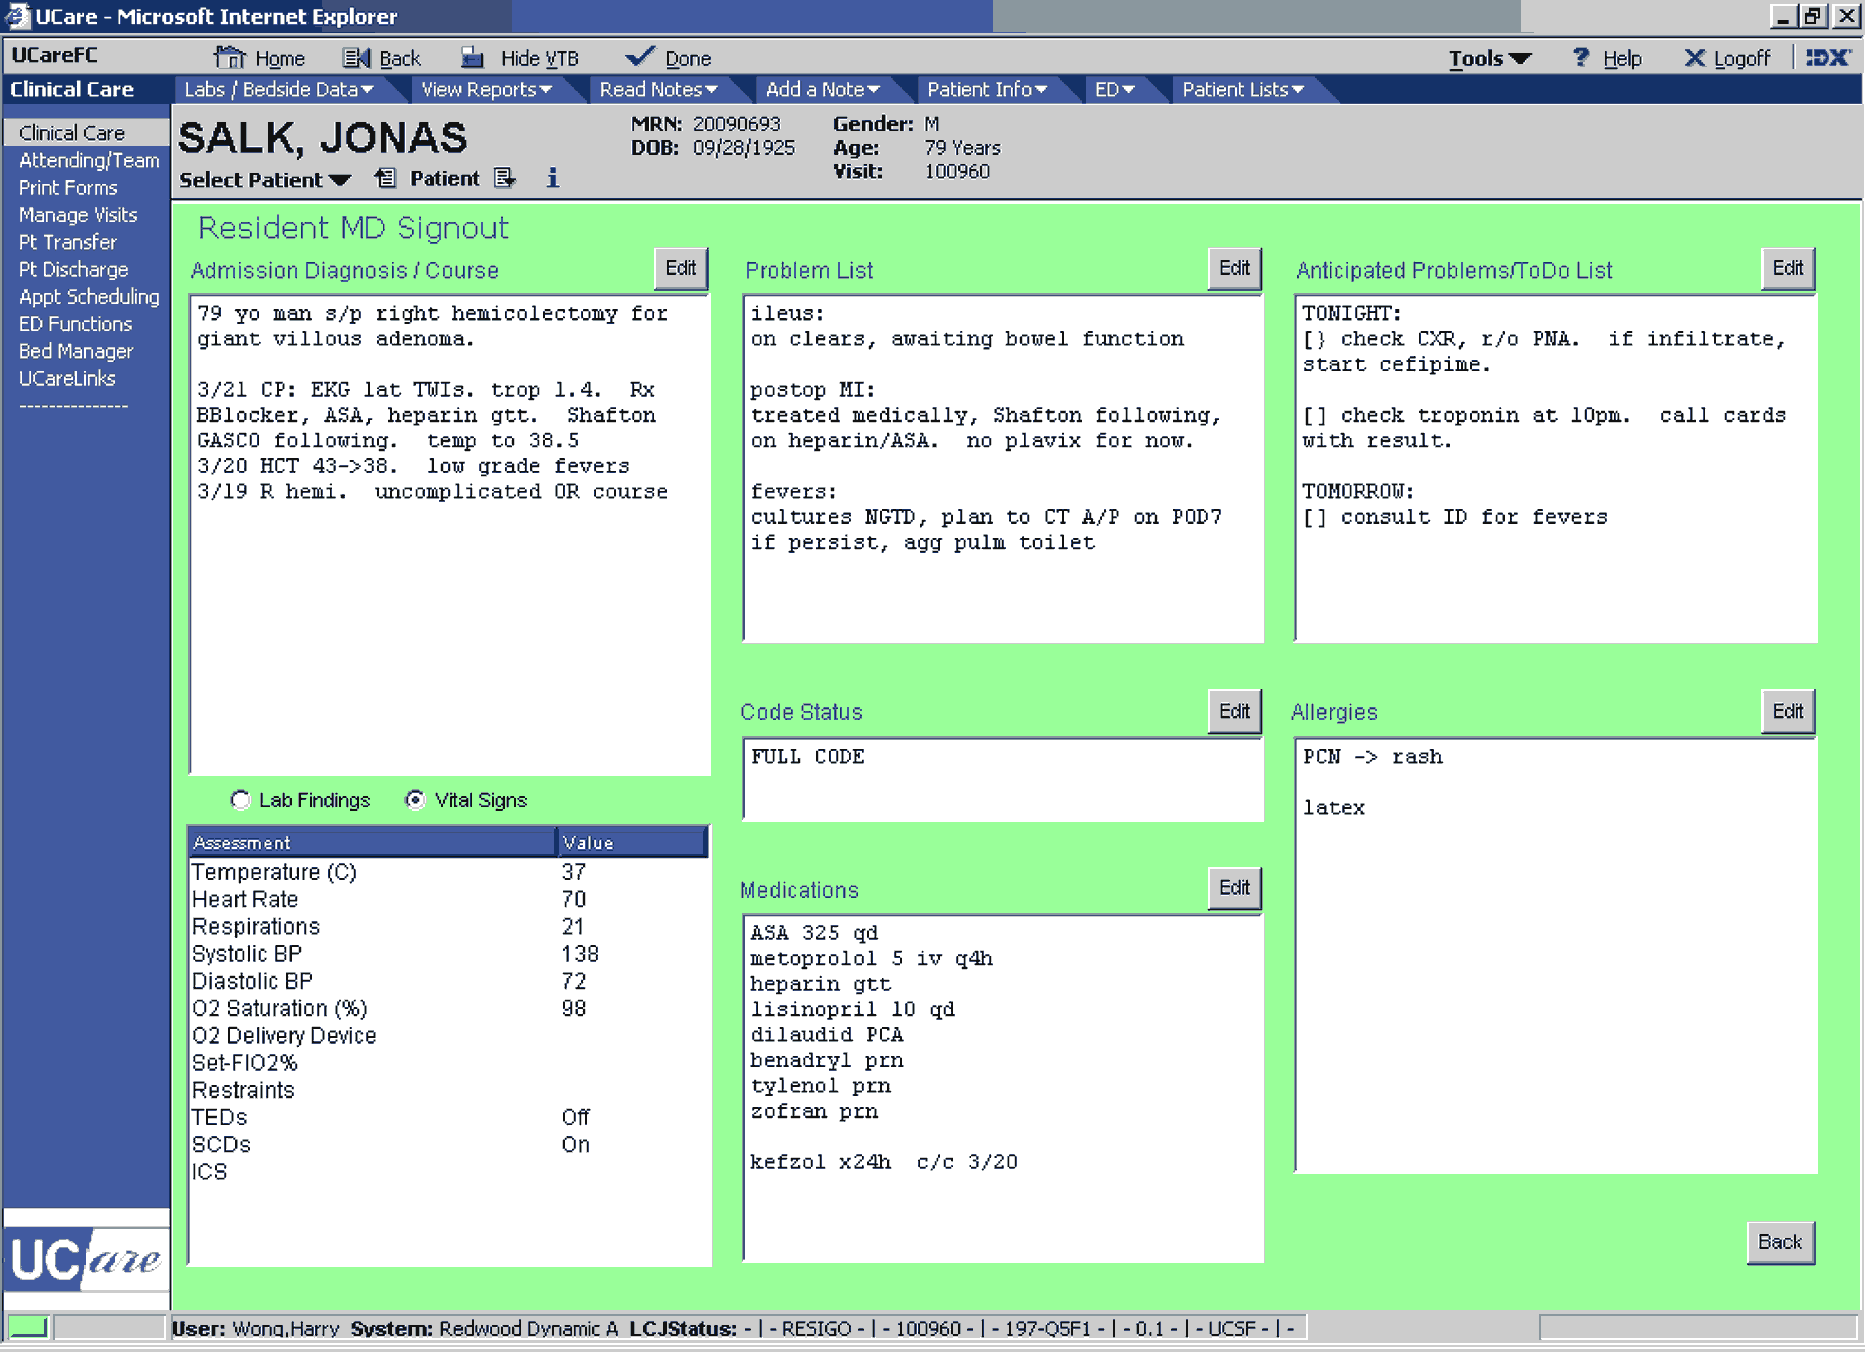Click the Help question mark icon
The height and width of the screenshot is (1352, 1865).
1580,58
